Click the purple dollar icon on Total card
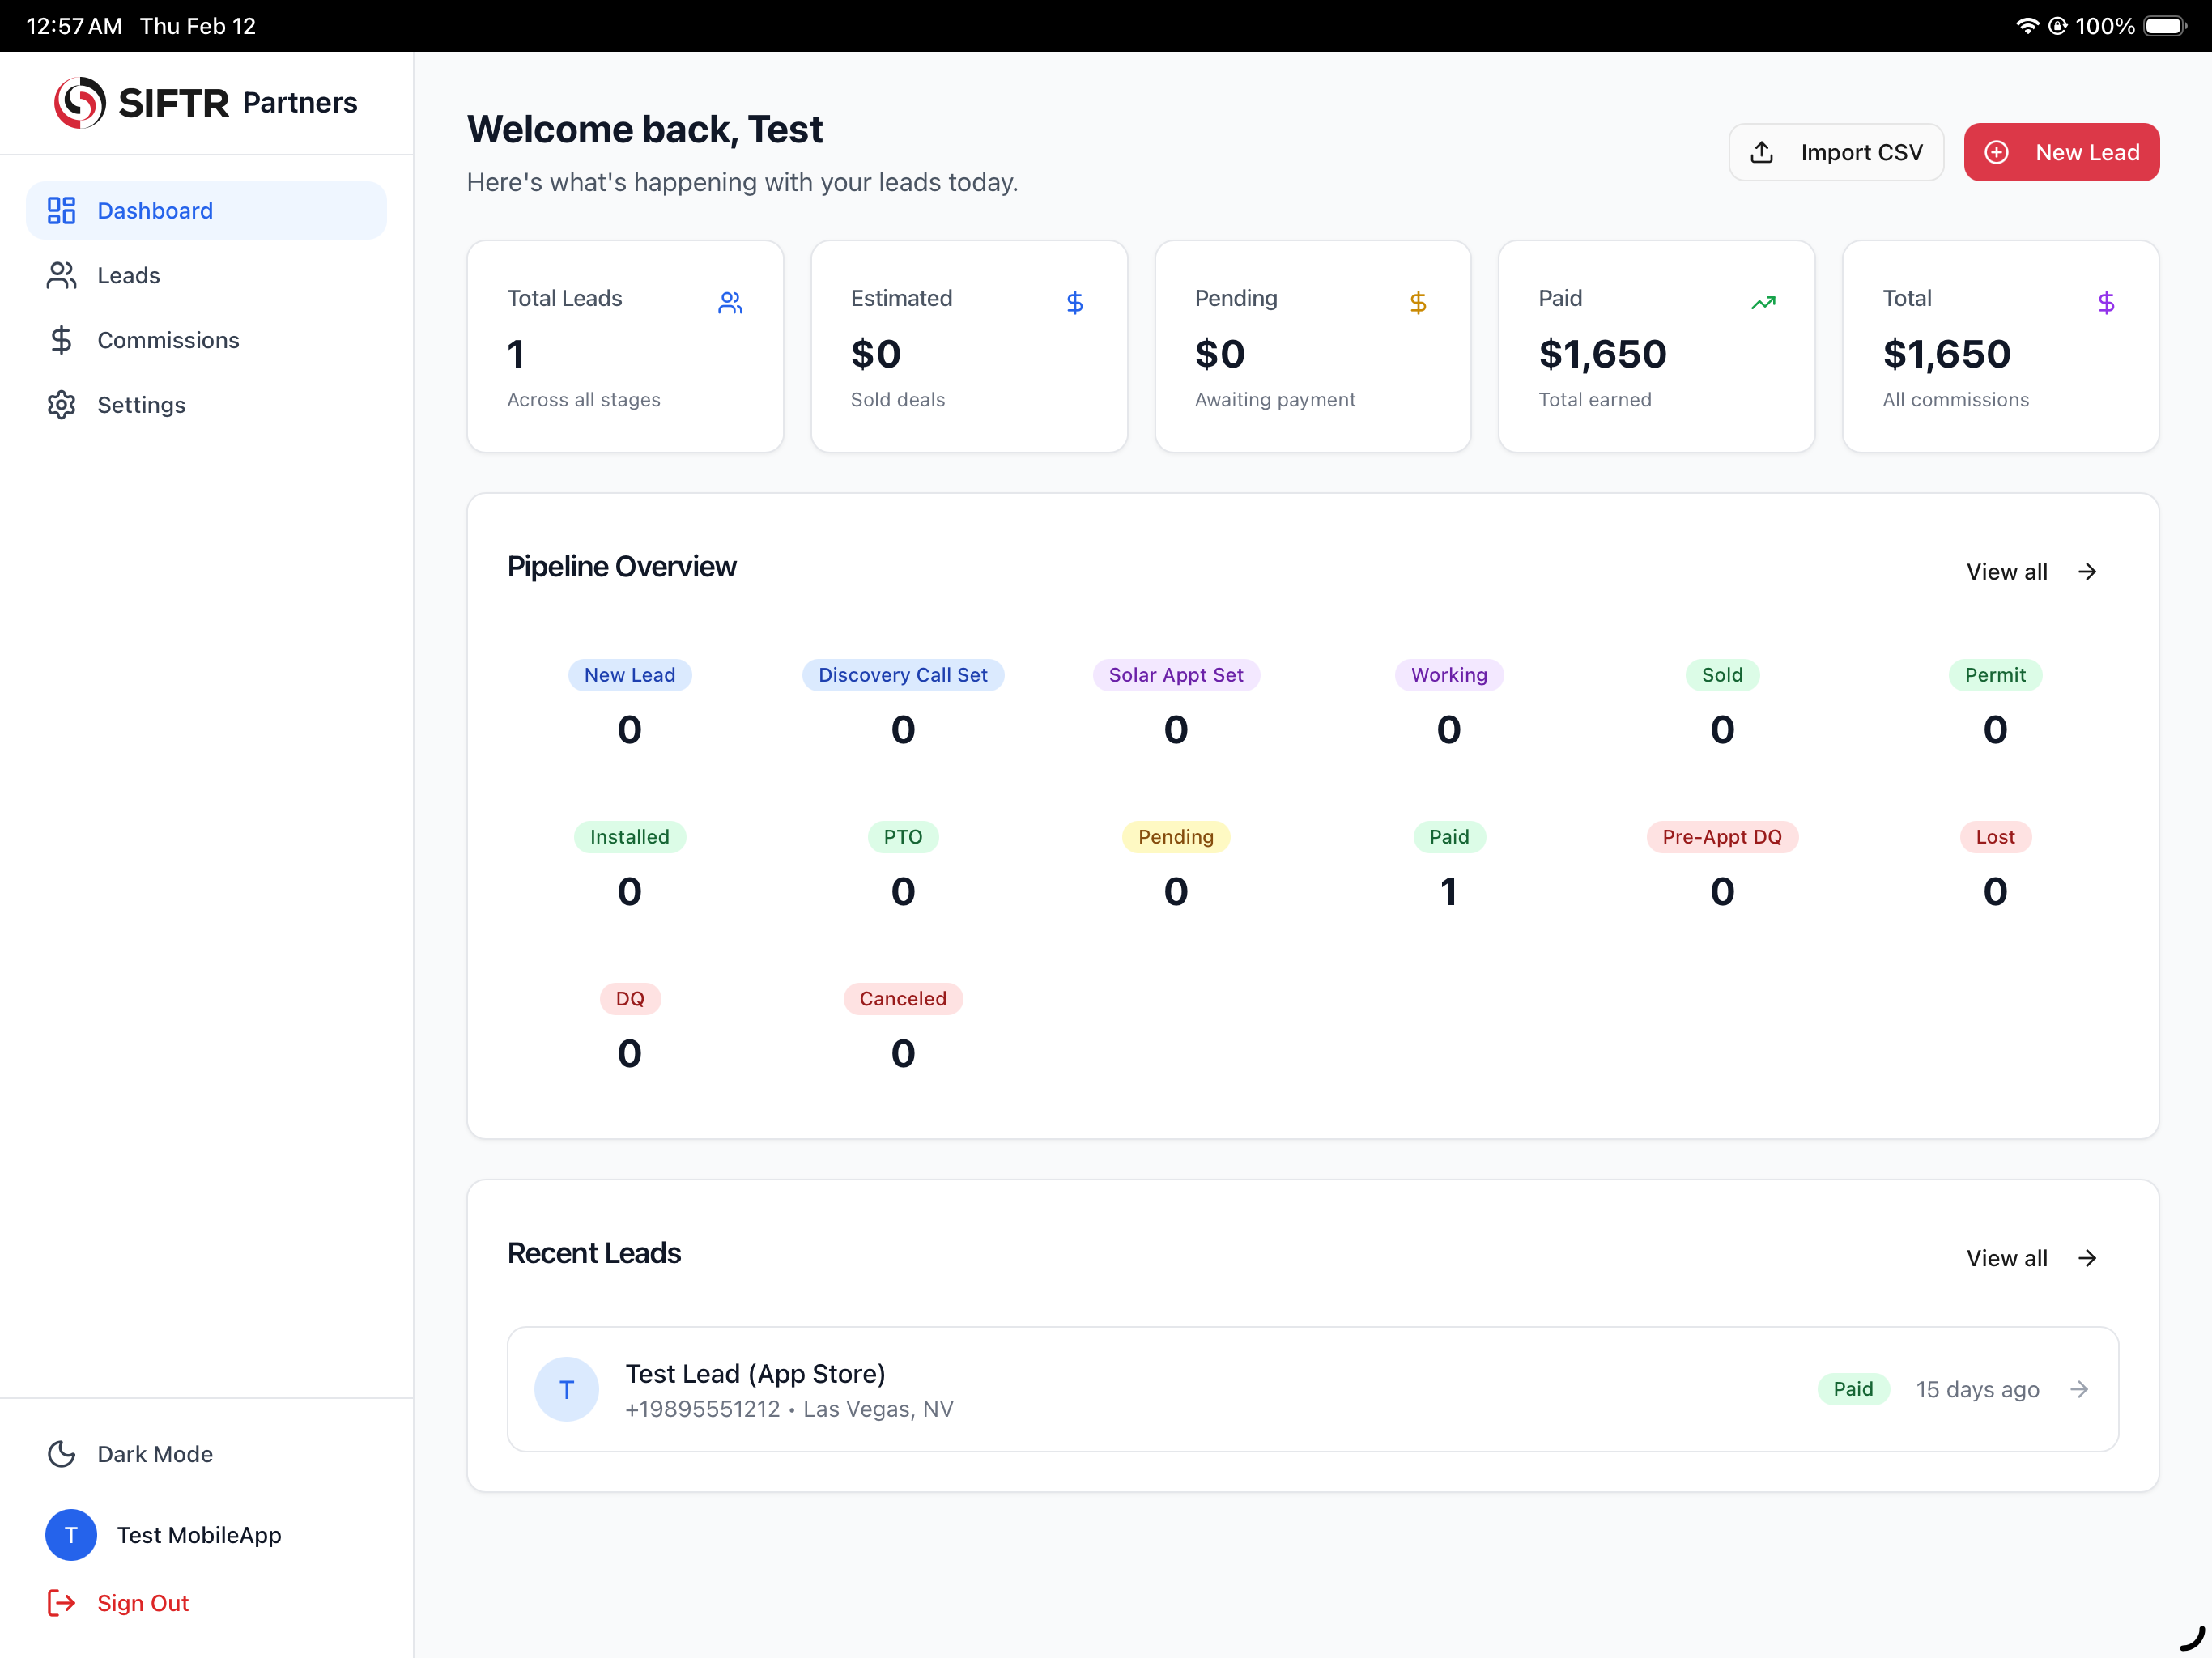The width and height of the screenshot is (2212, 1658). tap(2106, 302)
